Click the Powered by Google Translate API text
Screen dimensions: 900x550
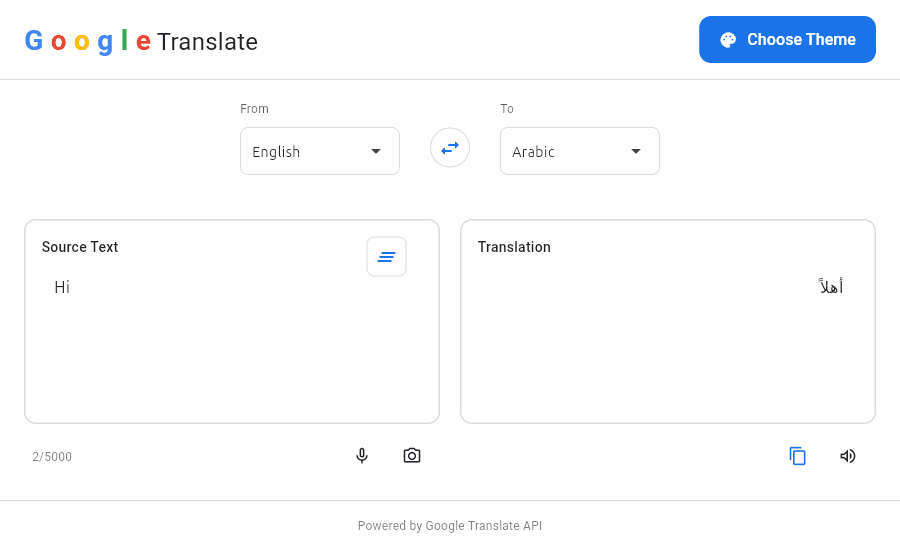tap(450, 526)
